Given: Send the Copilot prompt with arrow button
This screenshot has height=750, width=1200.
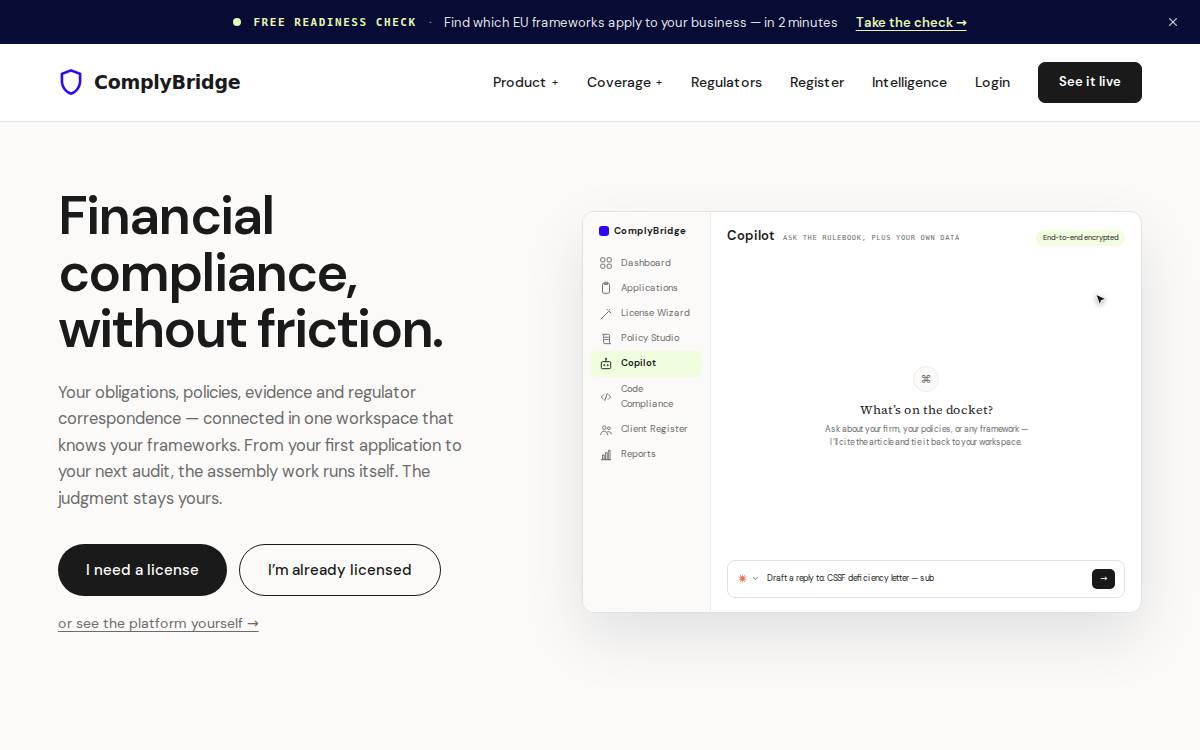Looking at the screenshot, I should click(1103, 578).
